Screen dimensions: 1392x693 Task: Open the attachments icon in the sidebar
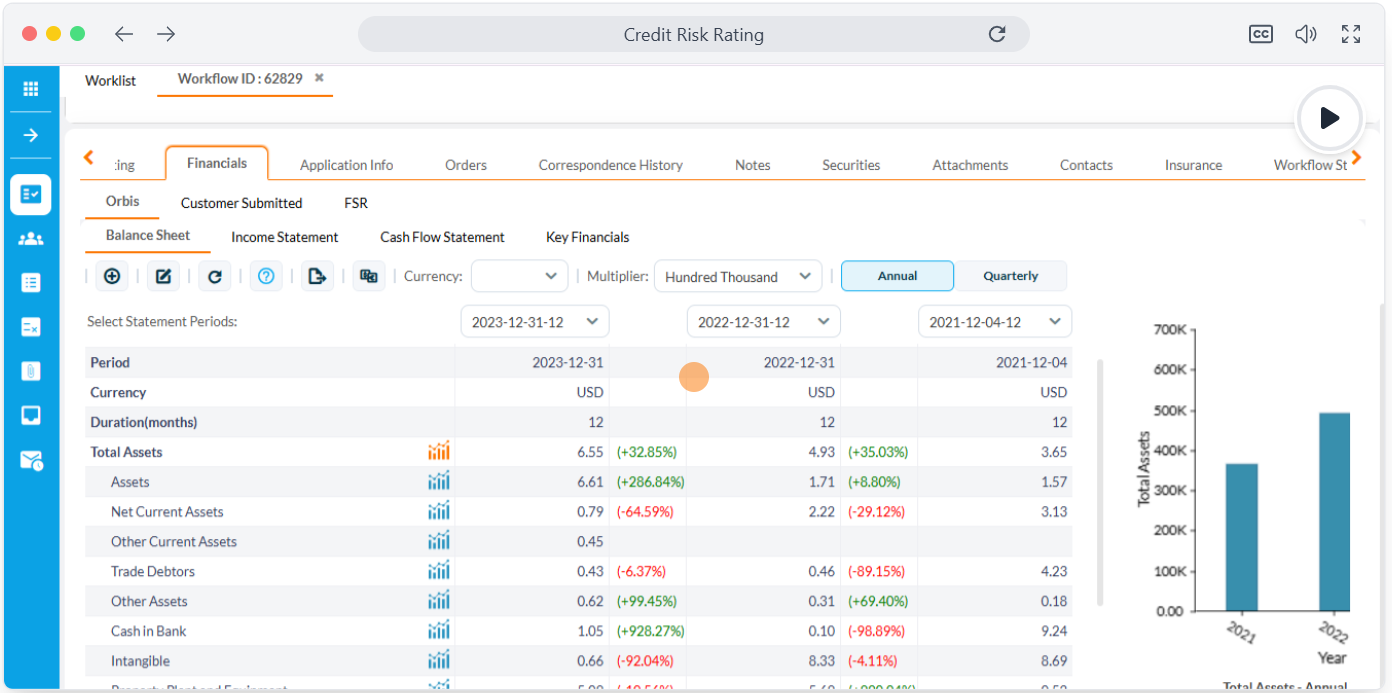coord(31,371)
